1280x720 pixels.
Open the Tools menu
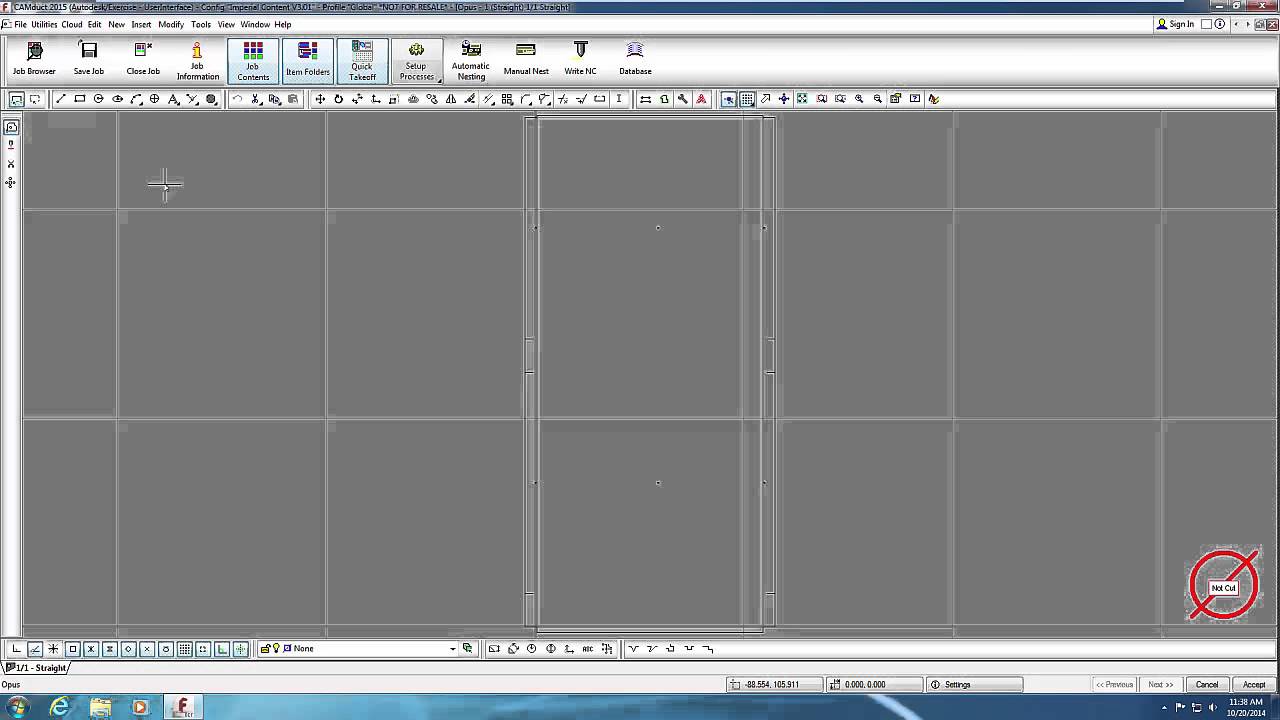click(x=201, y=24)
